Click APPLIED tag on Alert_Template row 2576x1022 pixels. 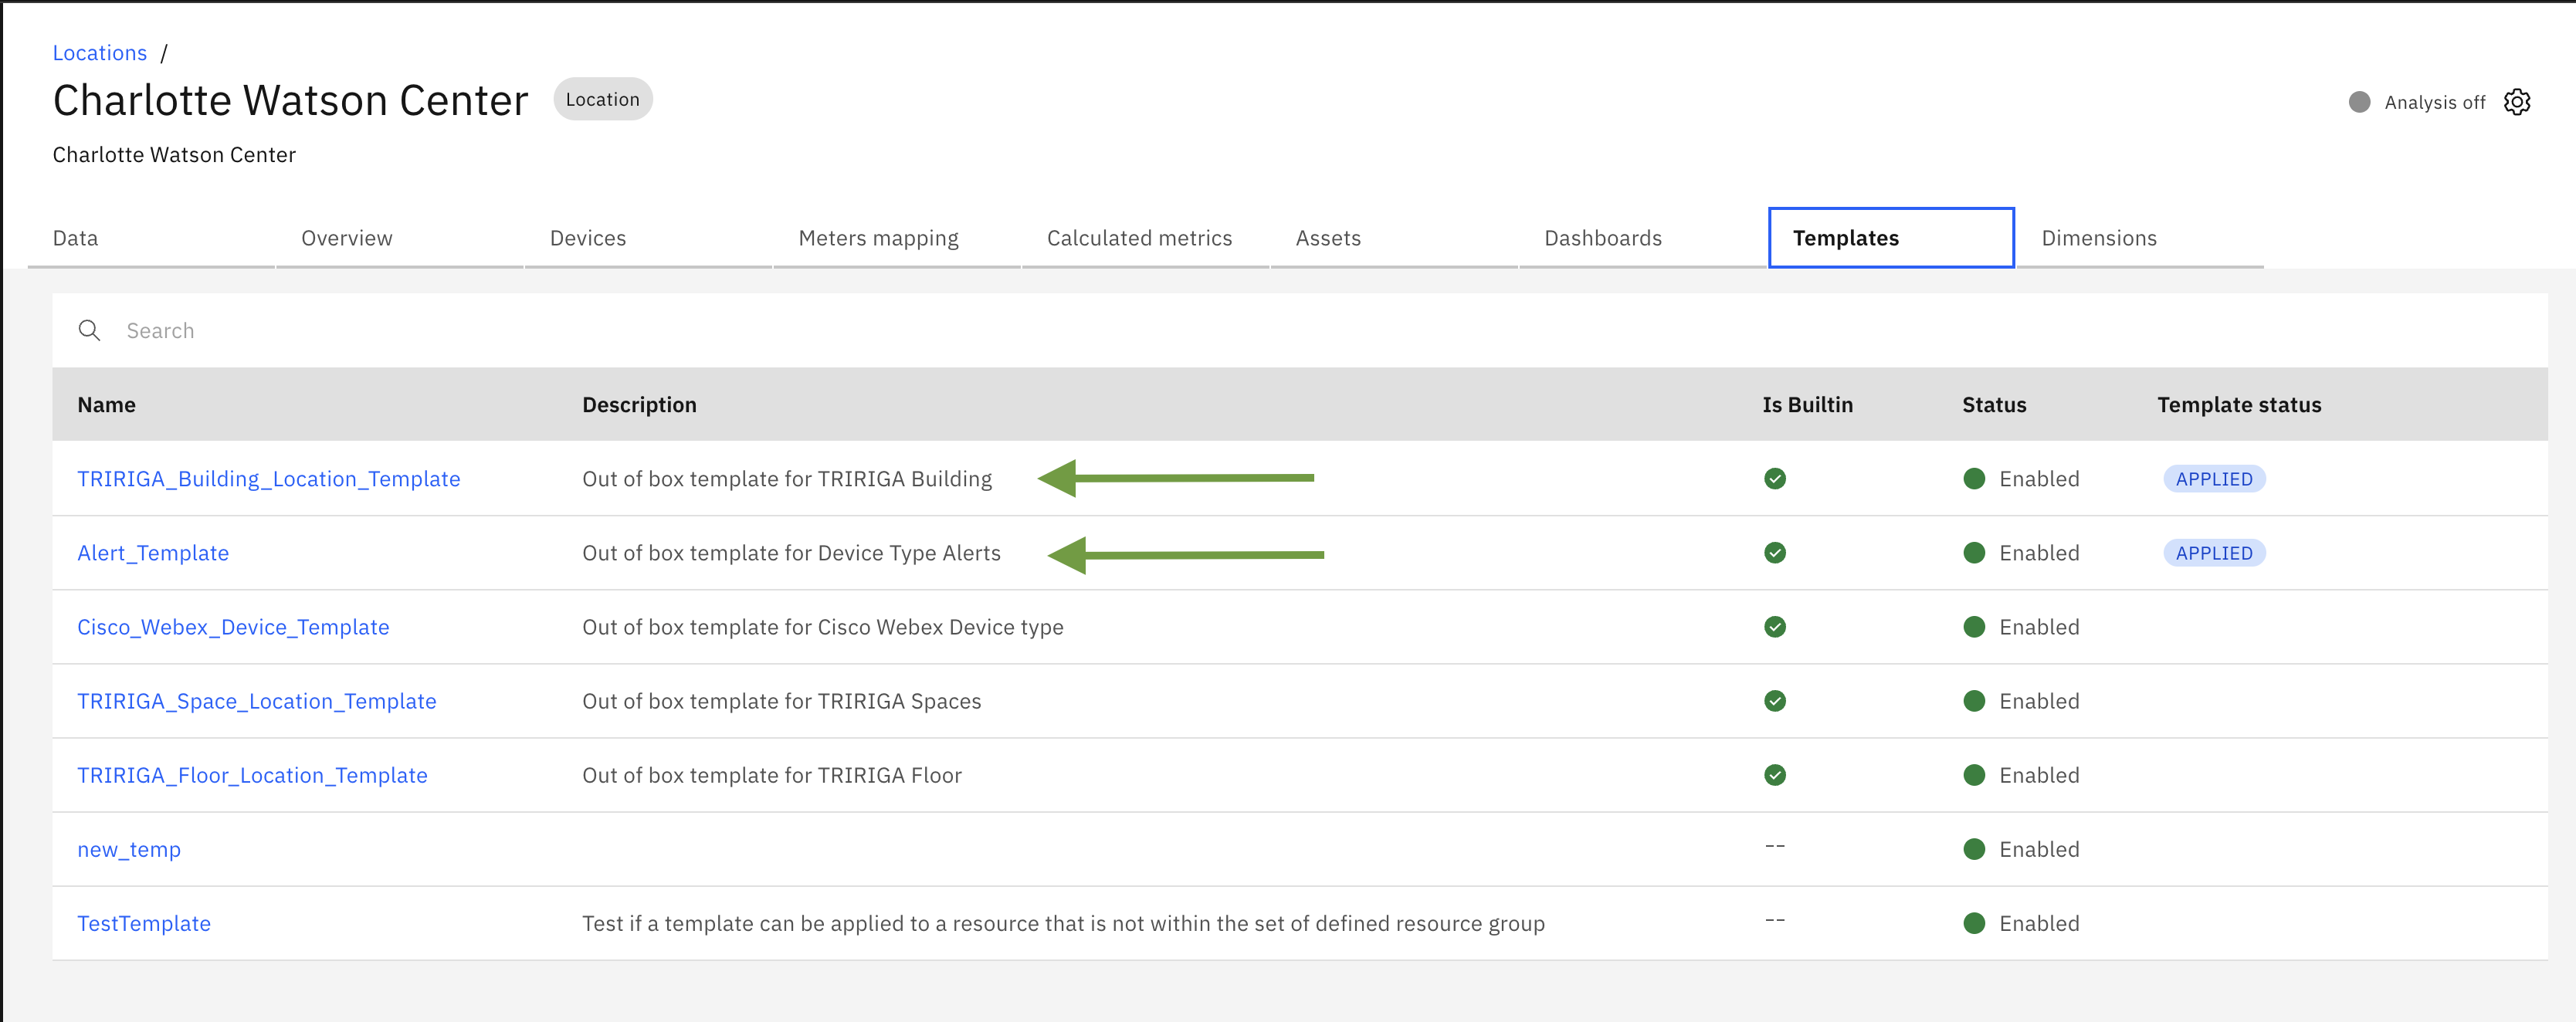2214,553
